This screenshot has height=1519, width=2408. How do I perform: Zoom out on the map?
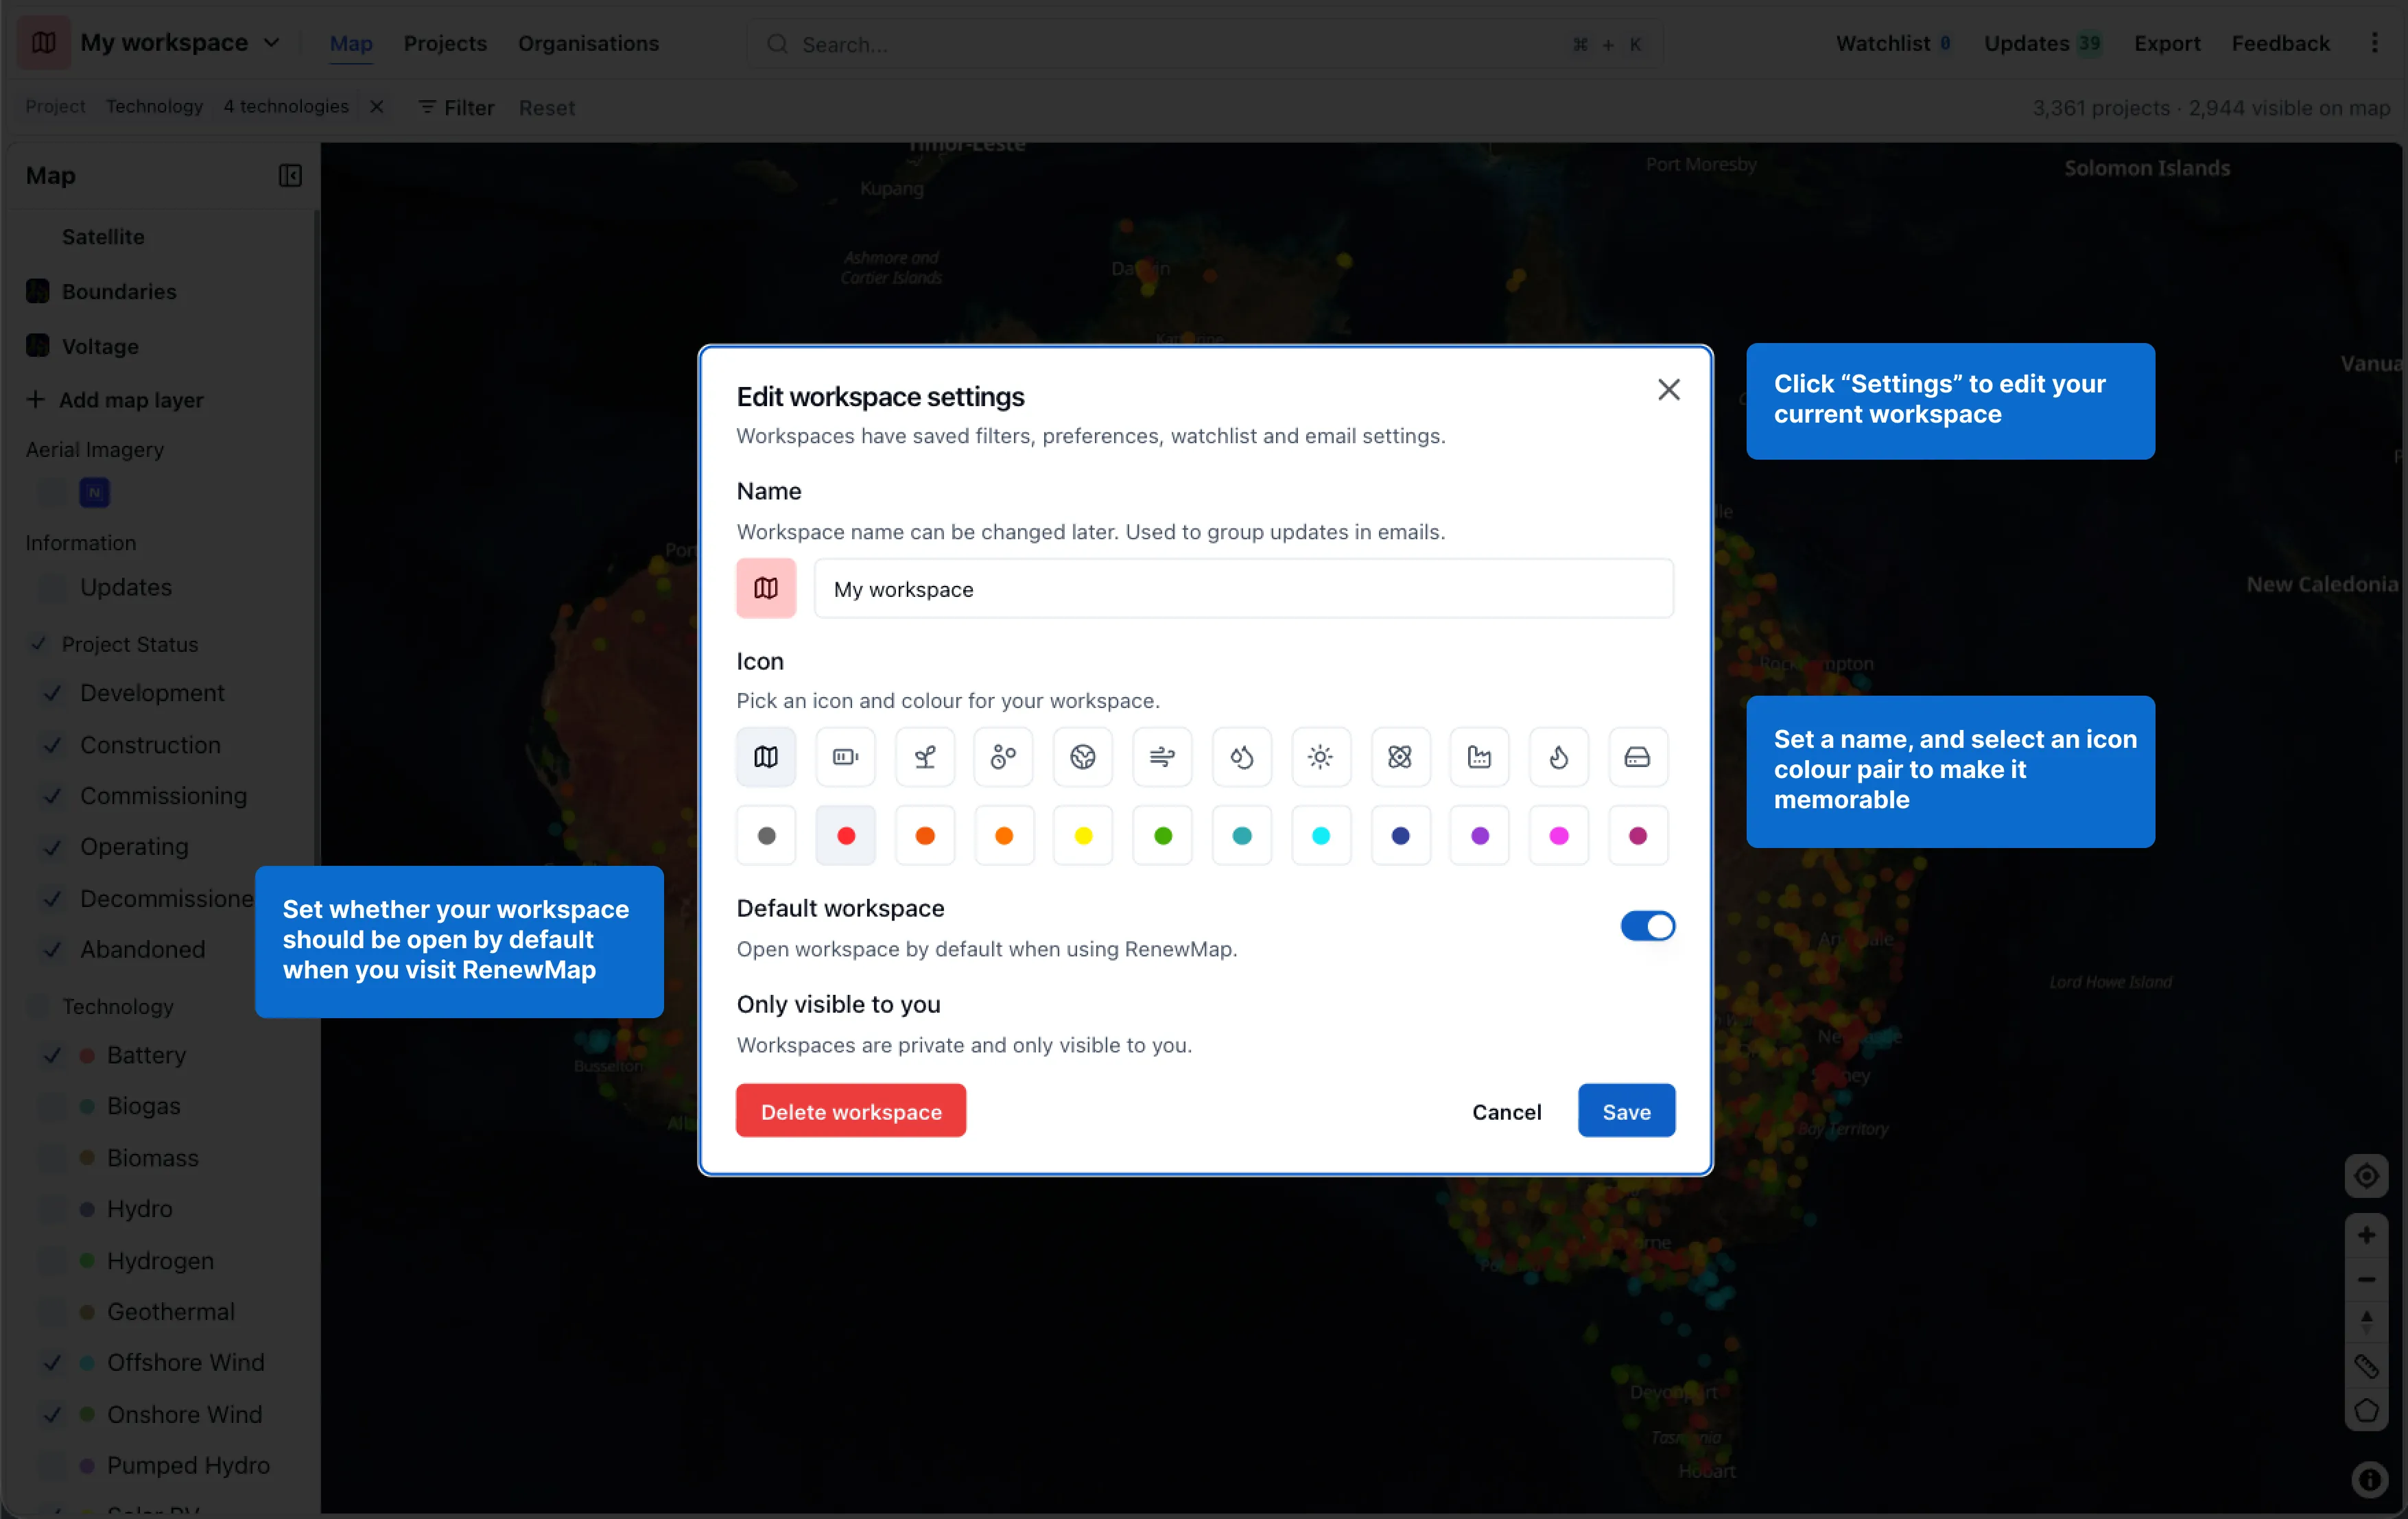[x=2366, y=1280]
